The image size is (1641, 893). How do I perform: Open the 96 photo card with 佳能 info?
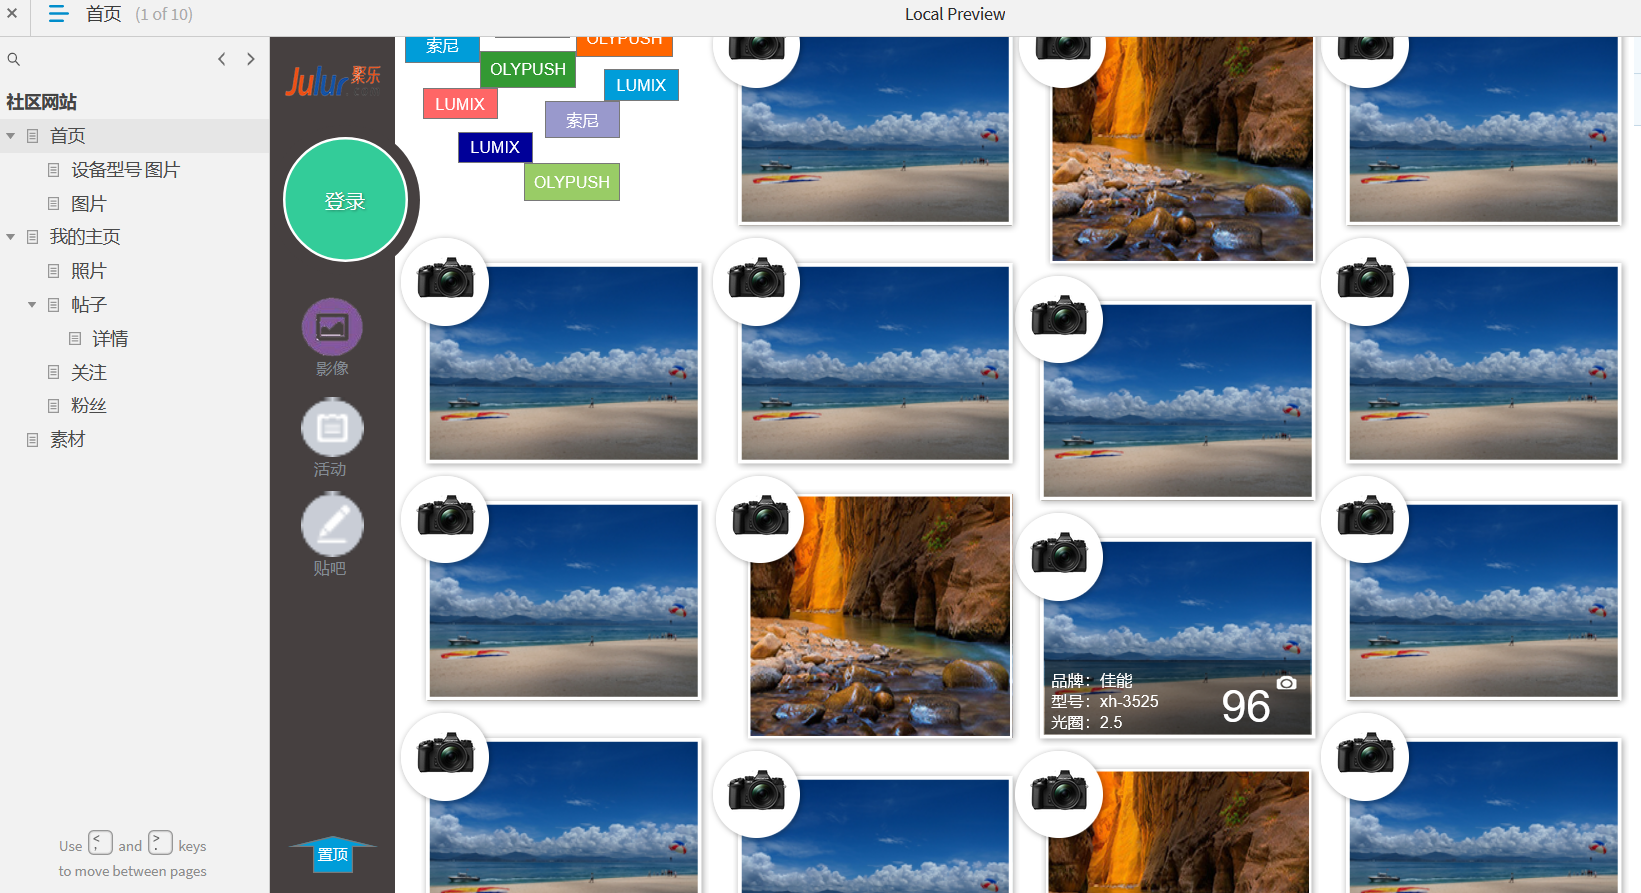point(1178,638)
